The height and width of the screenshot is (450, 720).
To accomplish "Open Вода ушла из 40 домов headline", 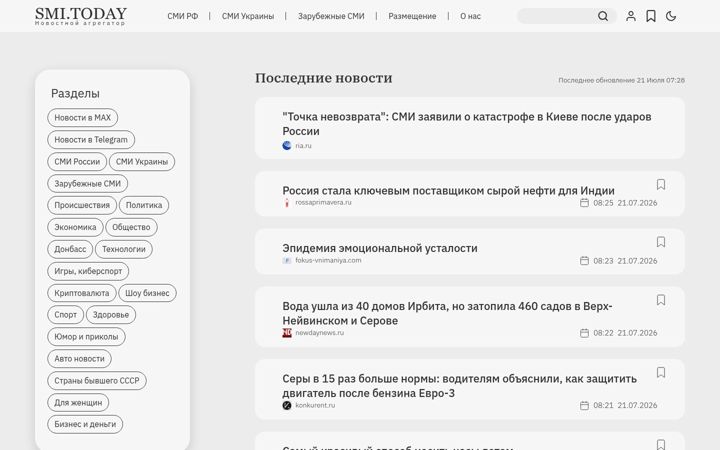I will 447,313.
